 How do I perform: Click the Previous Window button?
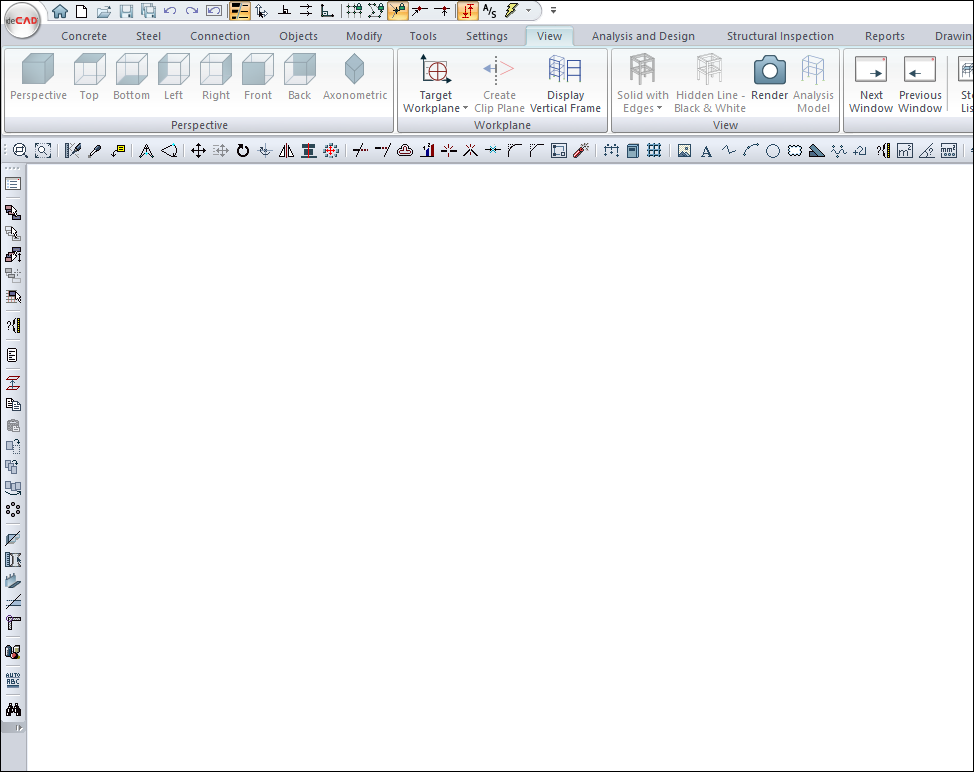919,83
